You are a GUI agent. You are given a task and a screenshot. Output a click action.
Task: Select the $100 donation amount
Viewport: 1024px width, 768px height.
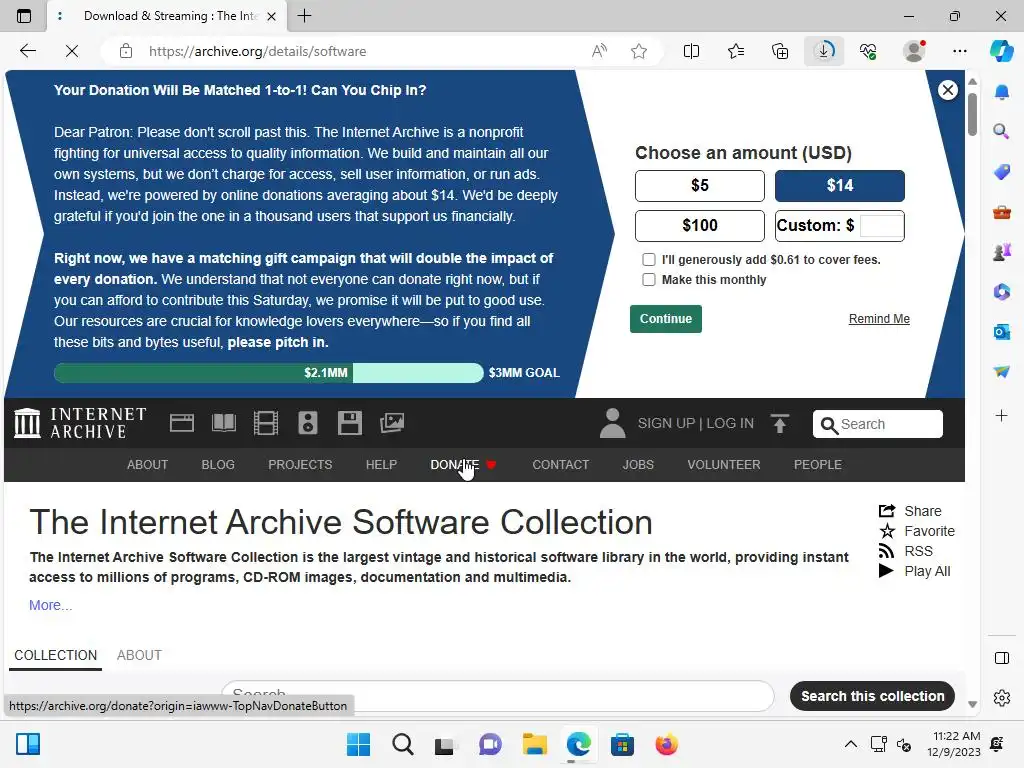point(699,225)
